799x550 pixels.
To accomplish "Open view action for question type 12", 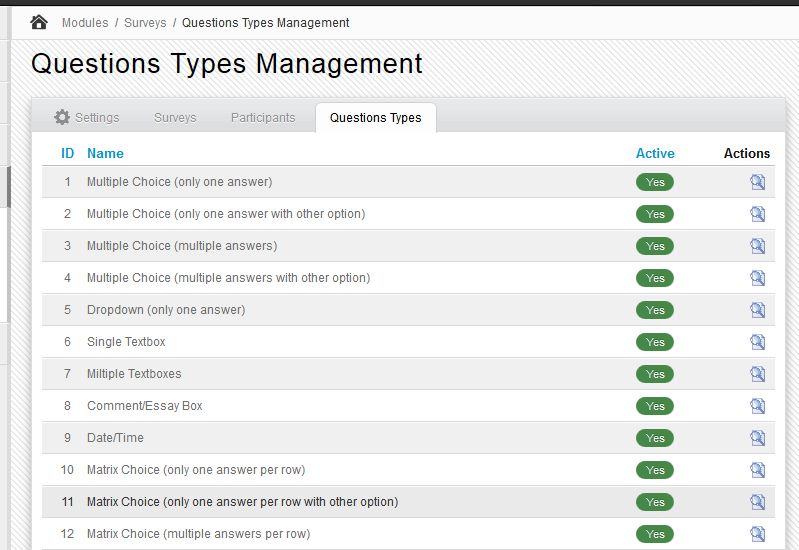I will 757,534.
